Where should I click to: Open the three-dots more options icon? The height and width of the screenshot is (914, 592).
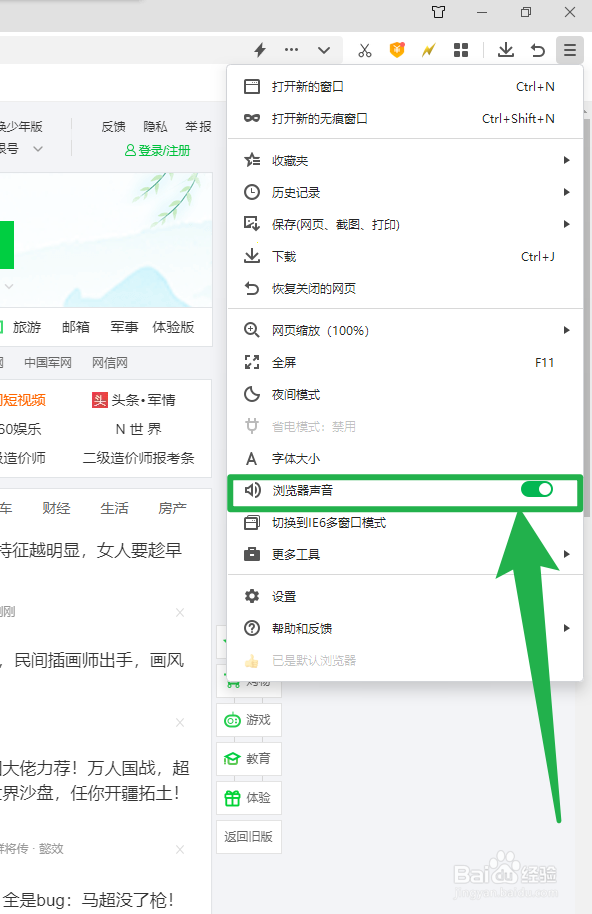tap(291, 50)
